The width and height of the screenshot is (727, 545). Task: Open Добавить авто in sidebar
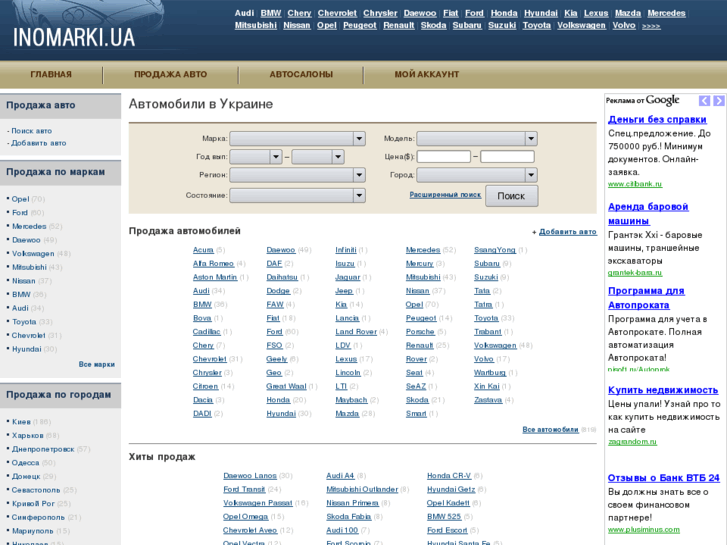click(x=38, y=143)
